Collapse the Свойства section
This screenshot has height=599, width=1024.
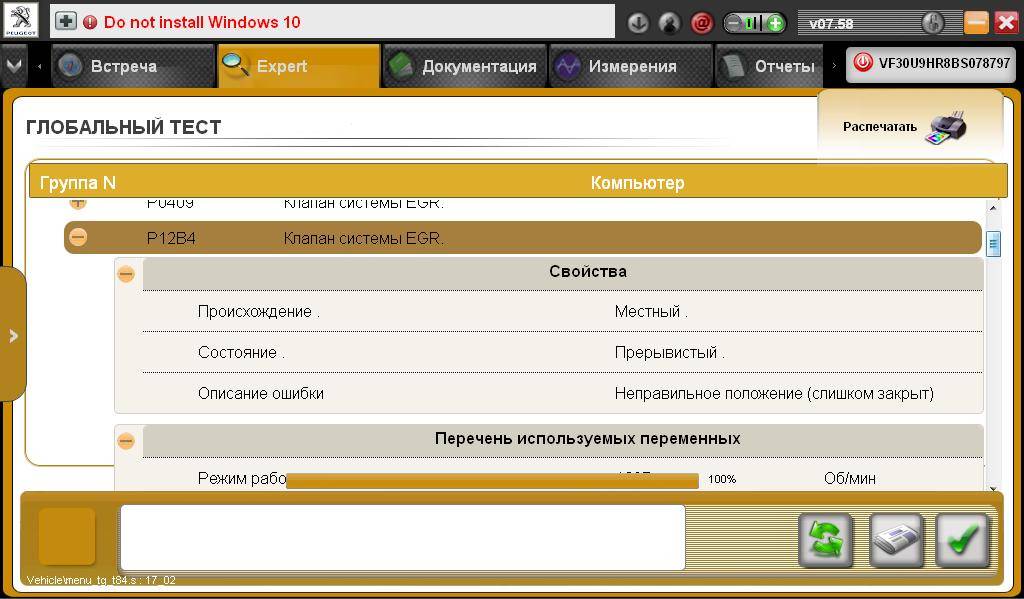(126, 273)
